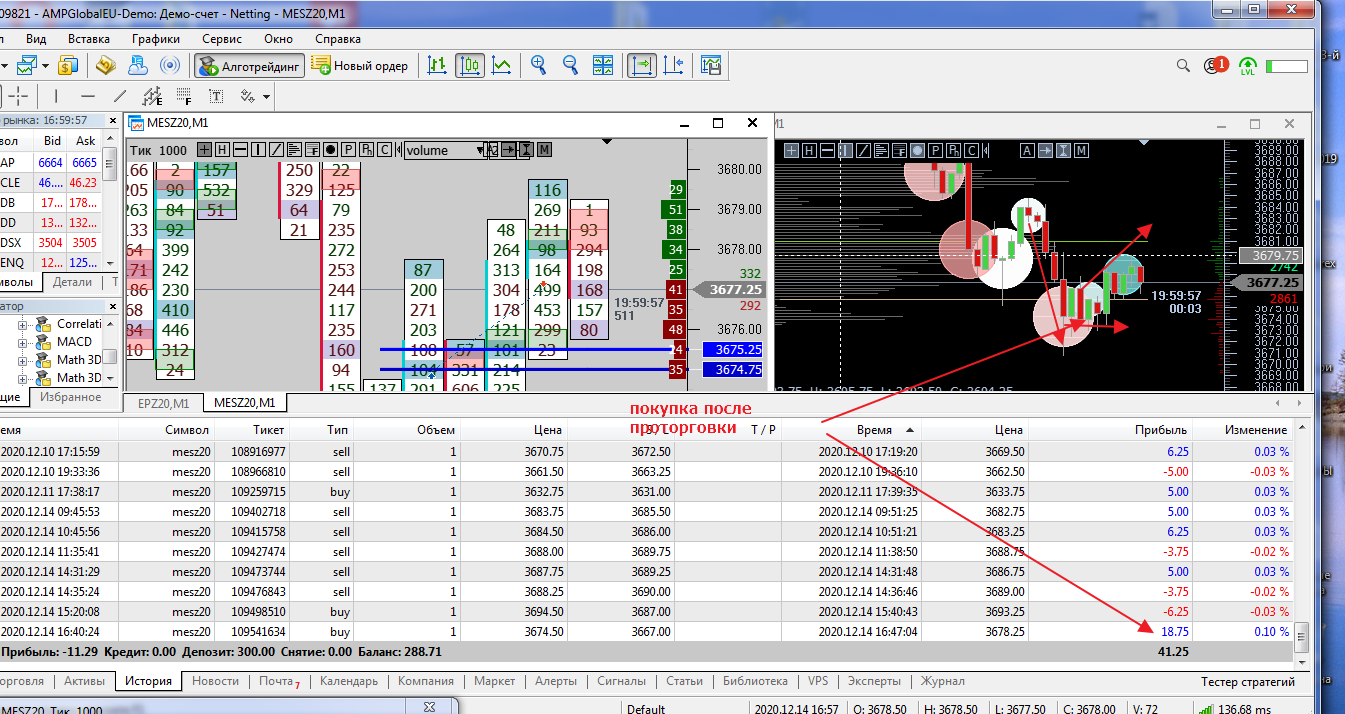The height and width of the screenshot is (714, 1345).
Task: Click the M button in right black chart toolbar
Action: [x=1081, y=150]
